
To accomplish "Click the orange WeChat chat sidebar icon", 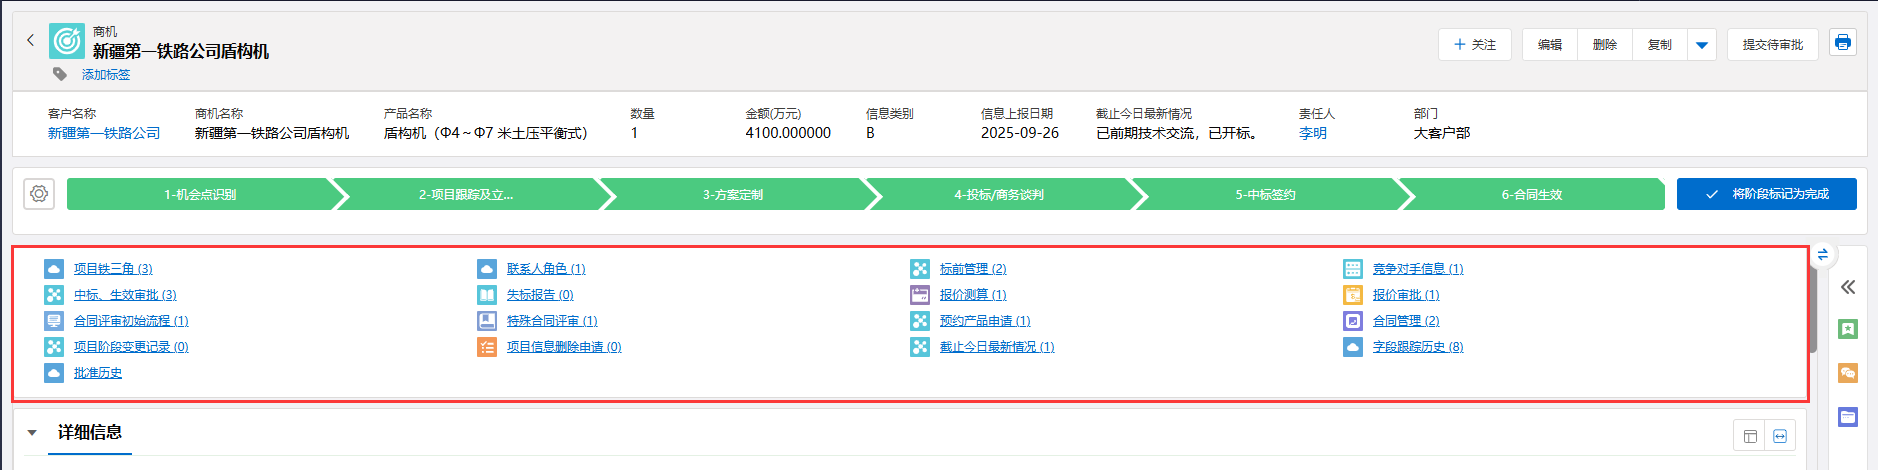I will 1847,373.
